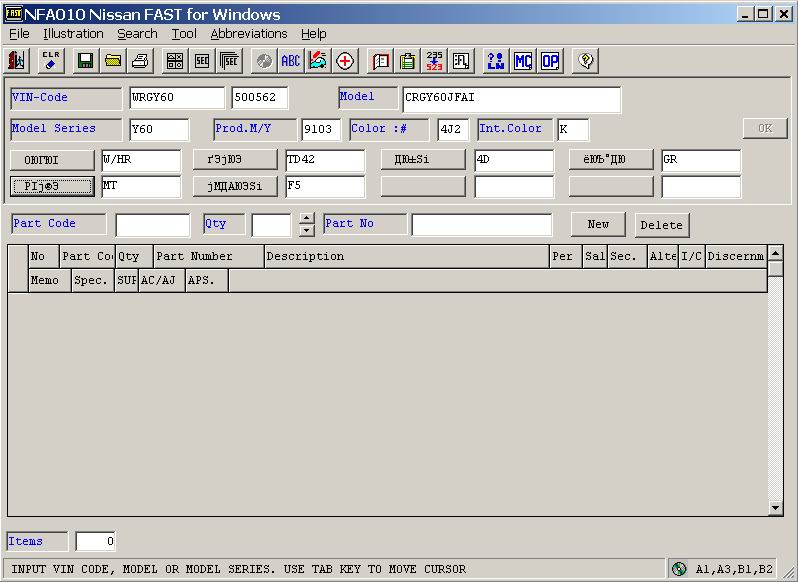Click the Qty input field
The image size is (798, 582).
click(x=271, y=225)
